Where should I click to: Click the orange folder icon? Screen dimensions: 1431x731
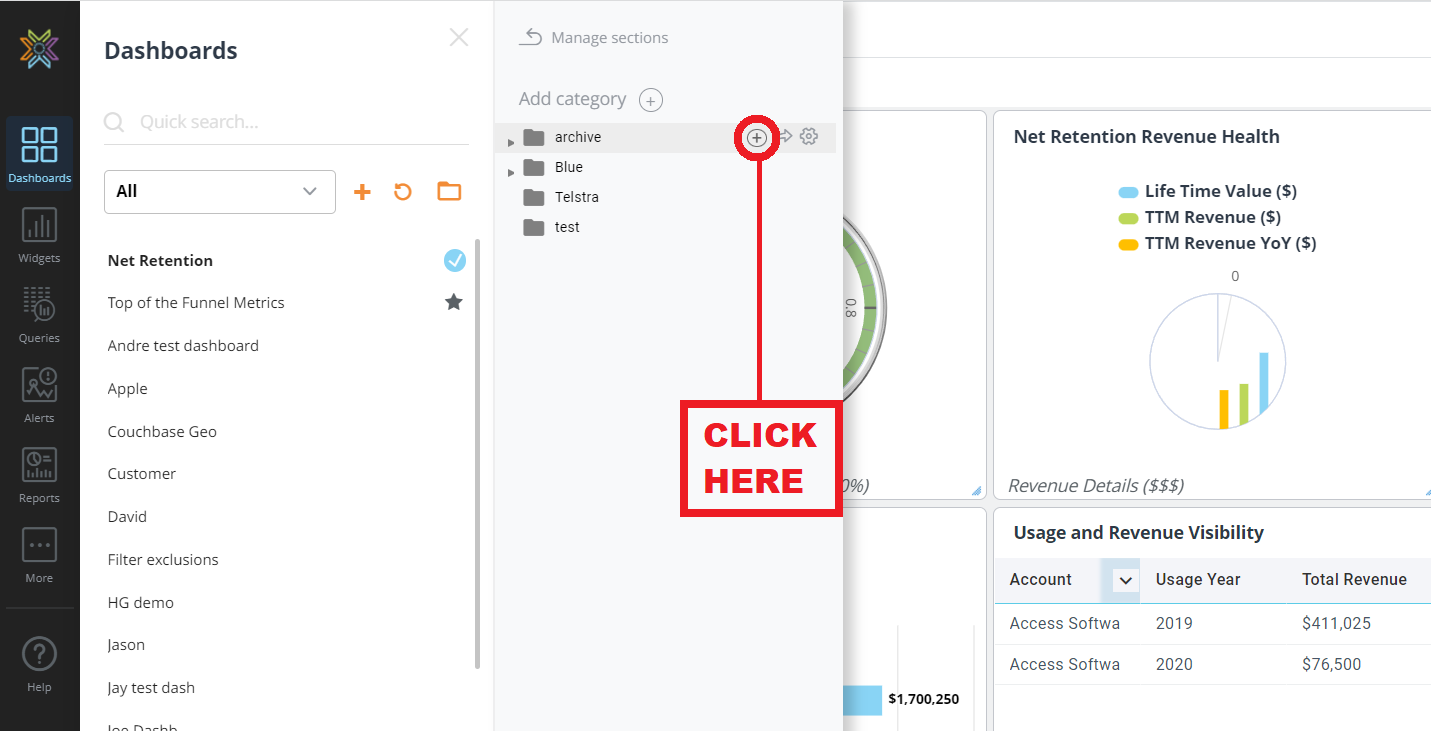pos(449,191)
